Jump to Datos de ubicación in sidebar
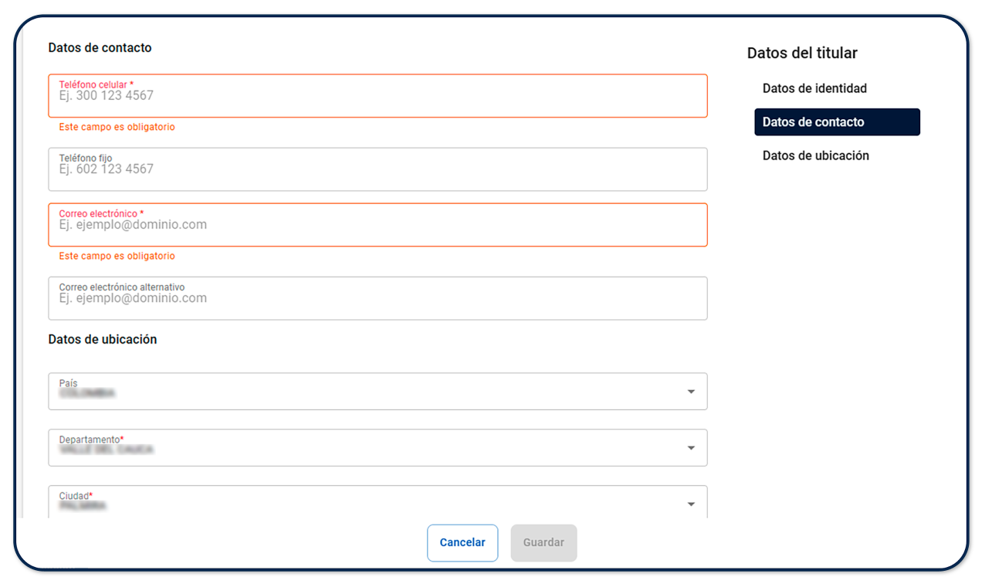Viewport: 987px width, 586px height. (x=815, y=156)
